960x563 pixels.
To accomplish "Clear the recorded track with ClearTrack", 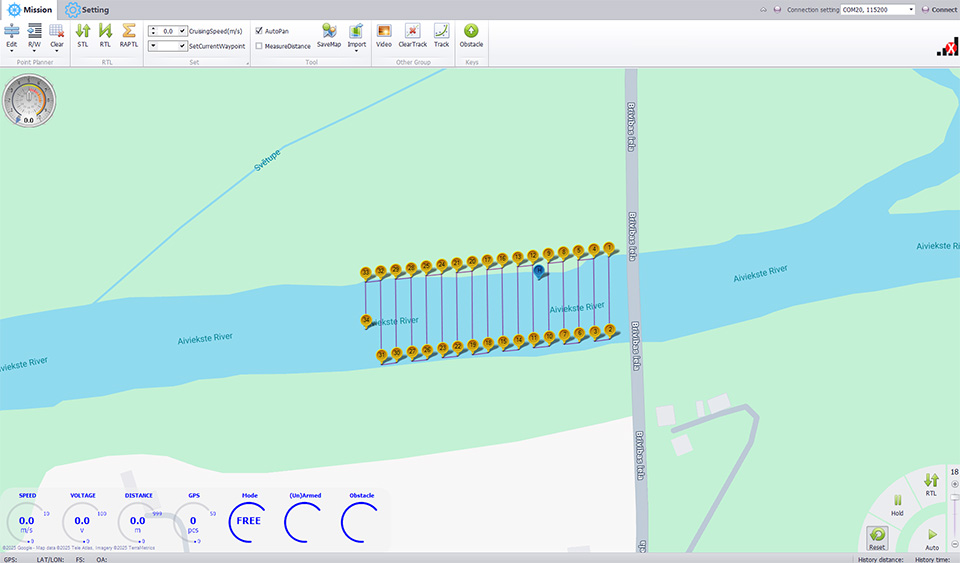I will 413,34.
